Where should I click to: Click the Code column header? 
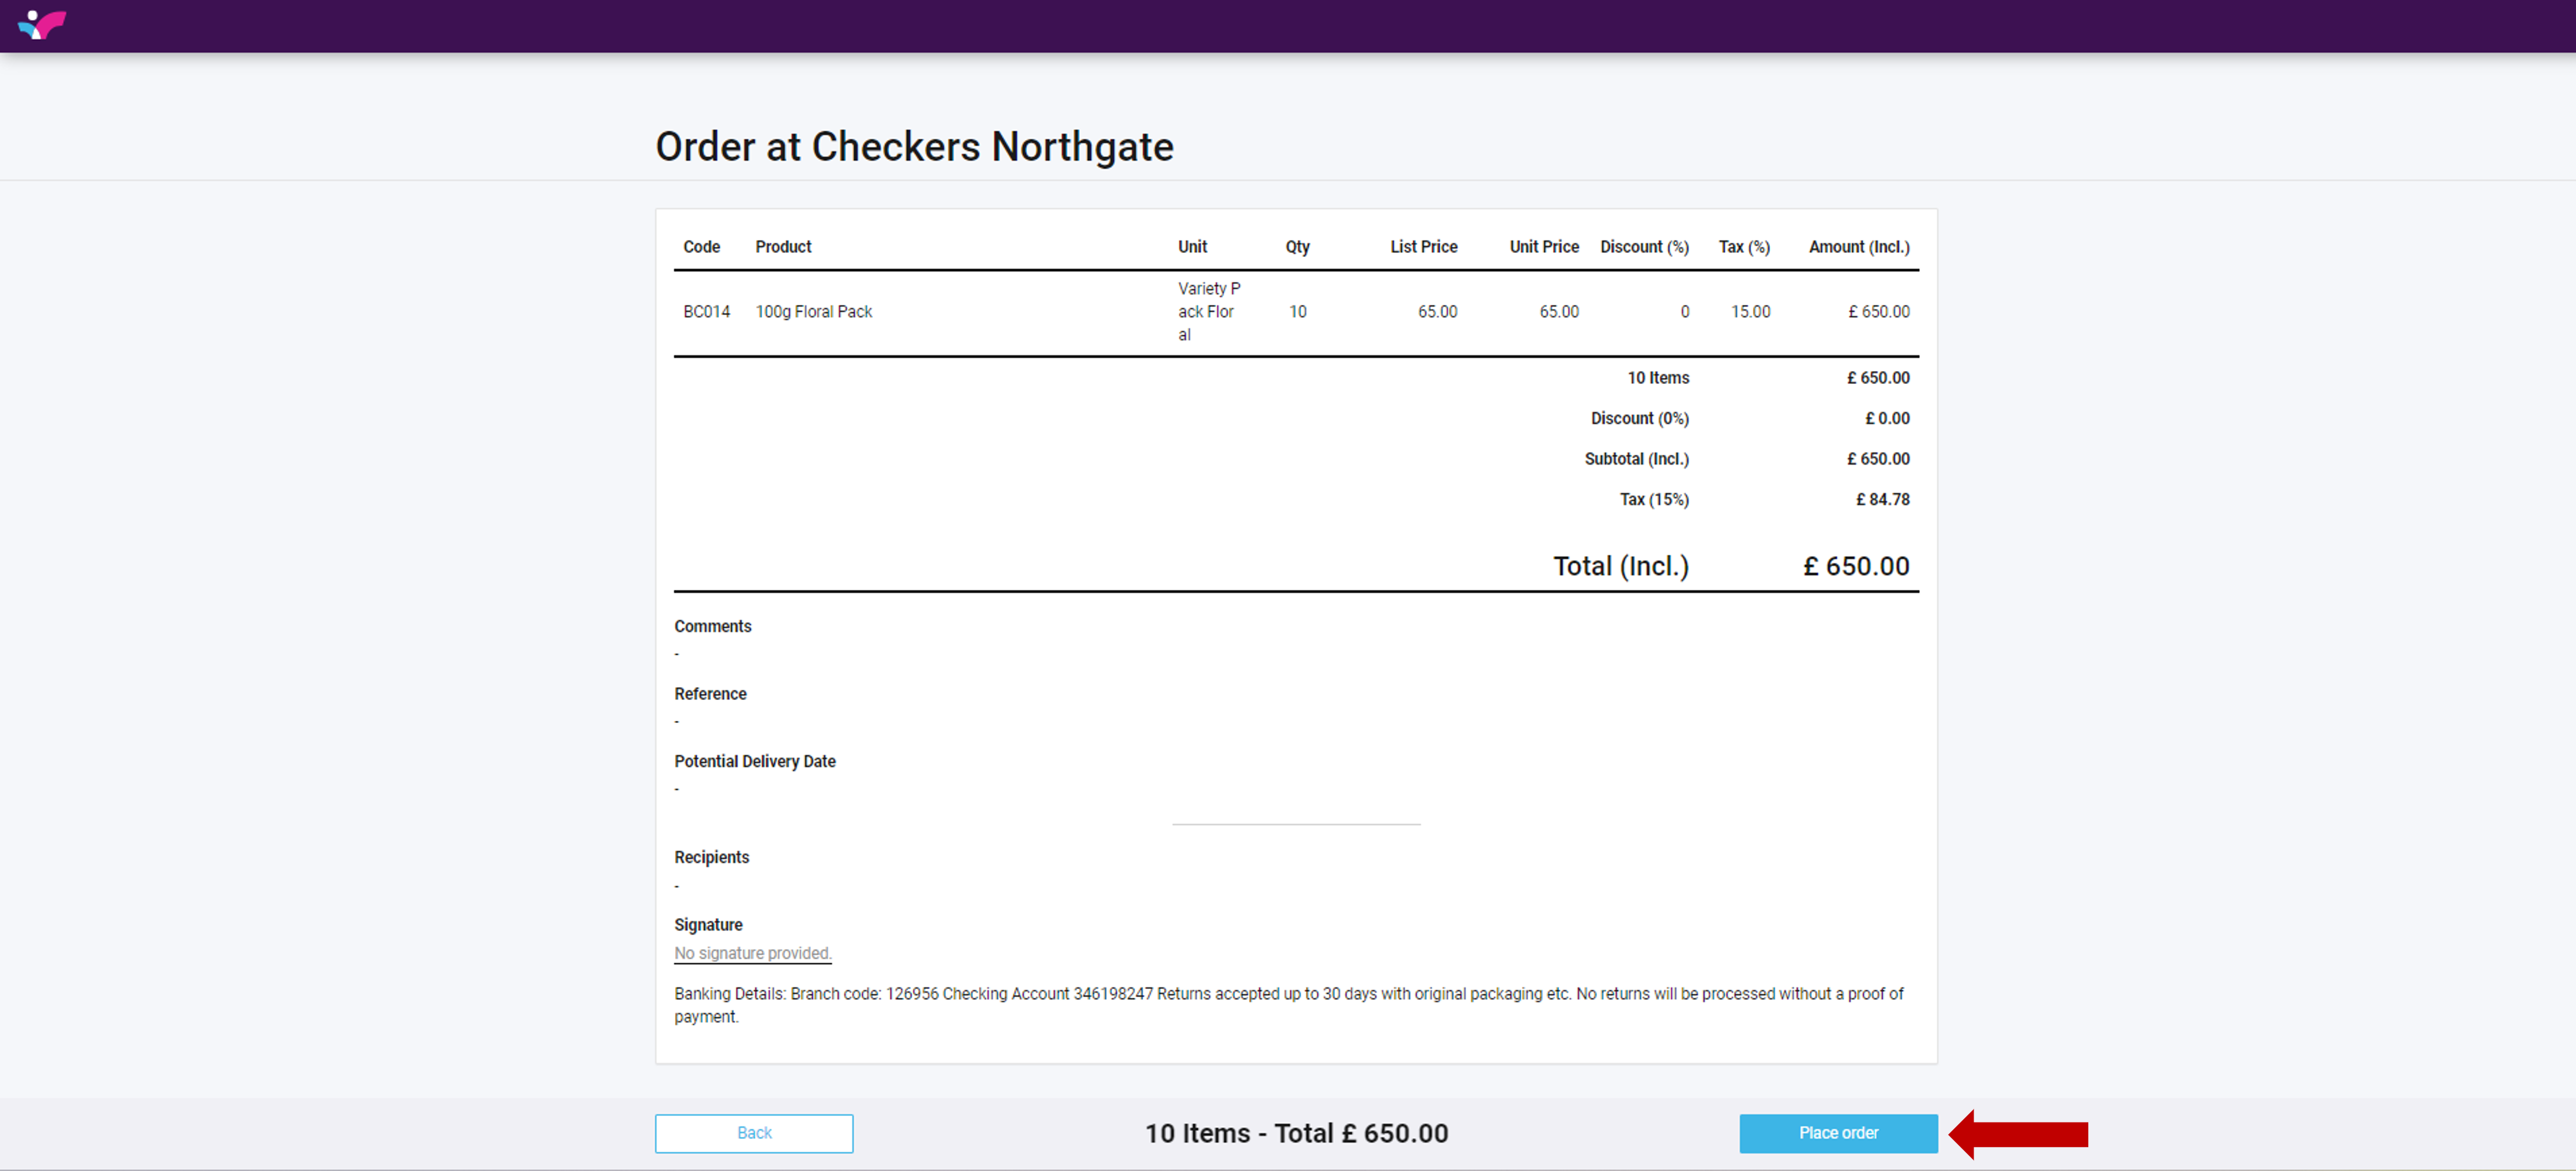pos(701,246)
